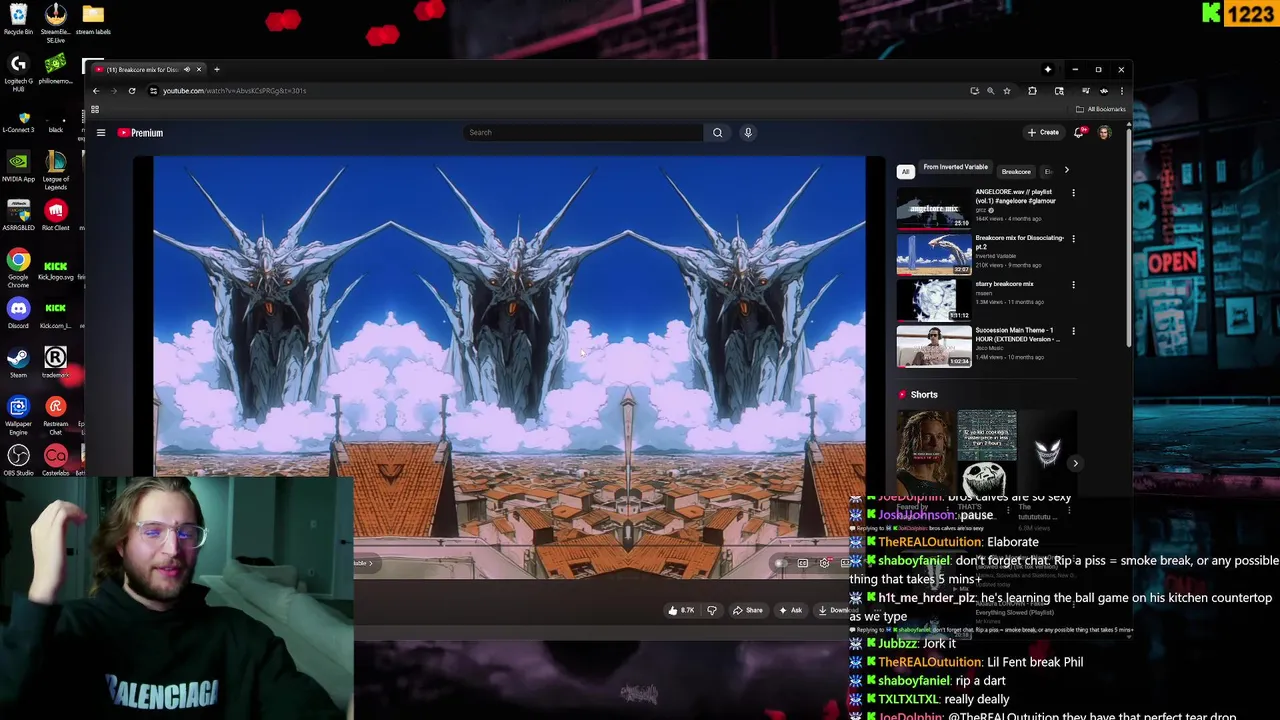
Task: Dislike the video with thumbs down
Action: [711, 610]
